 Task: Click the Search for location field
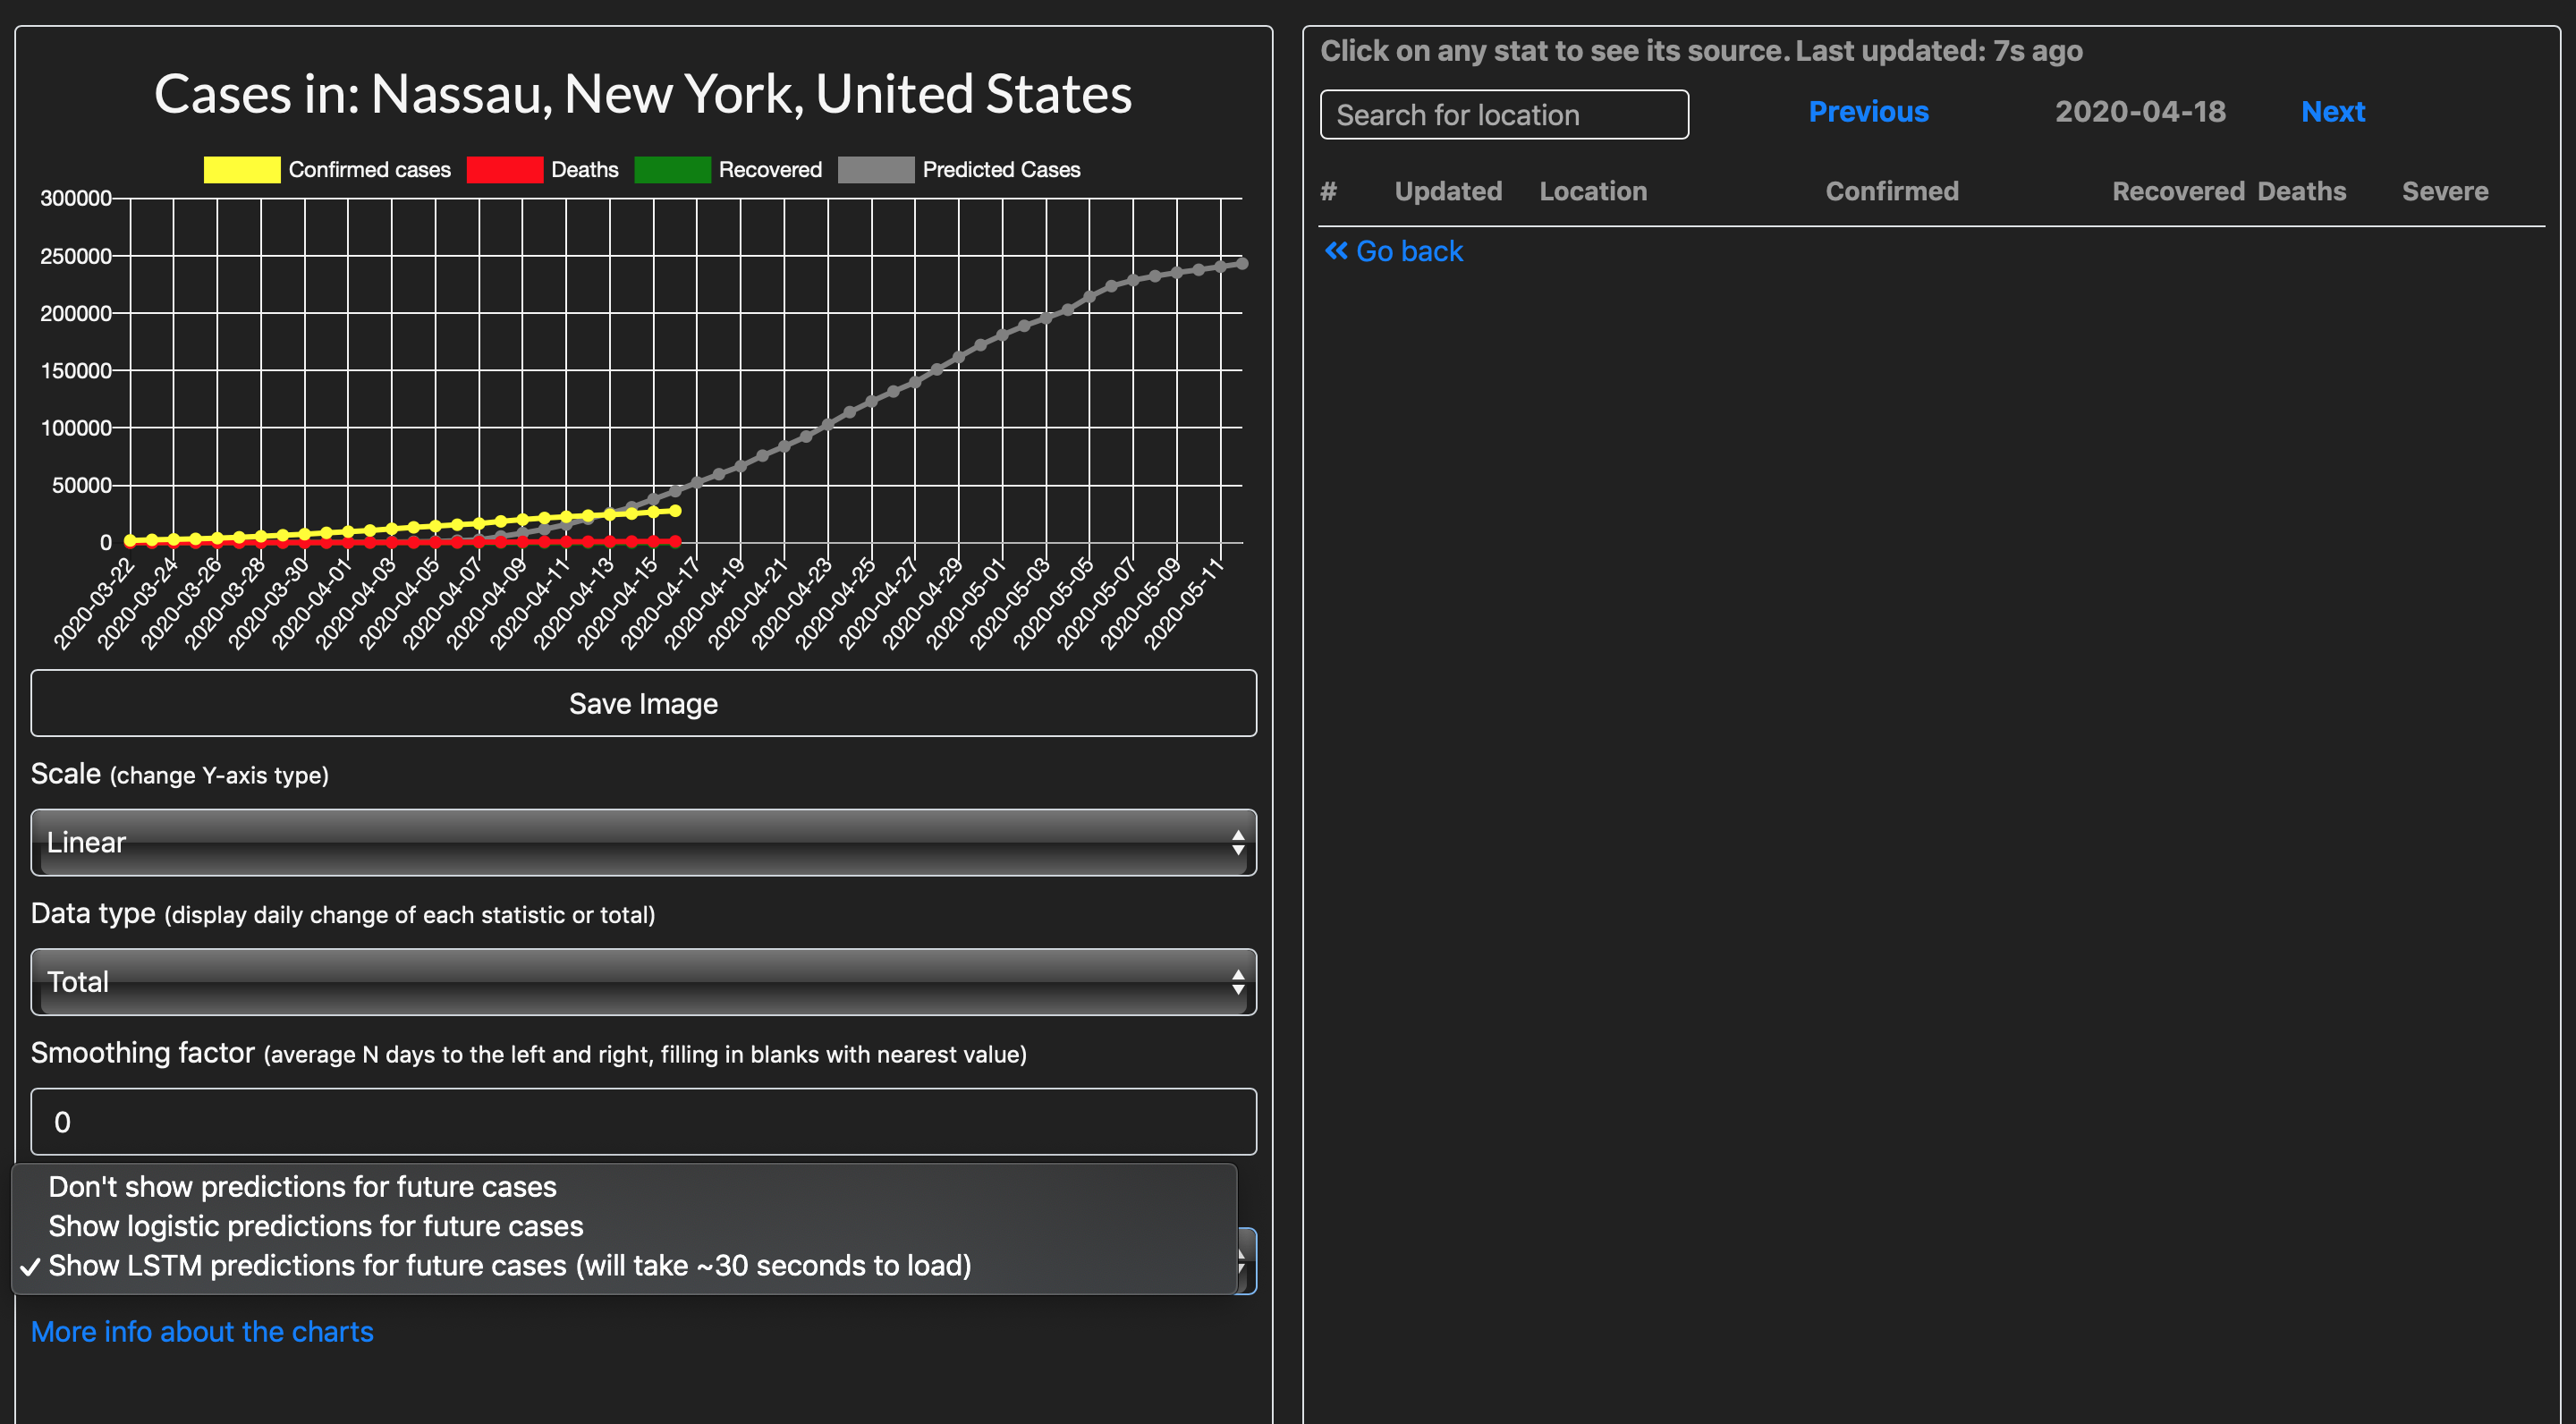1504,114
